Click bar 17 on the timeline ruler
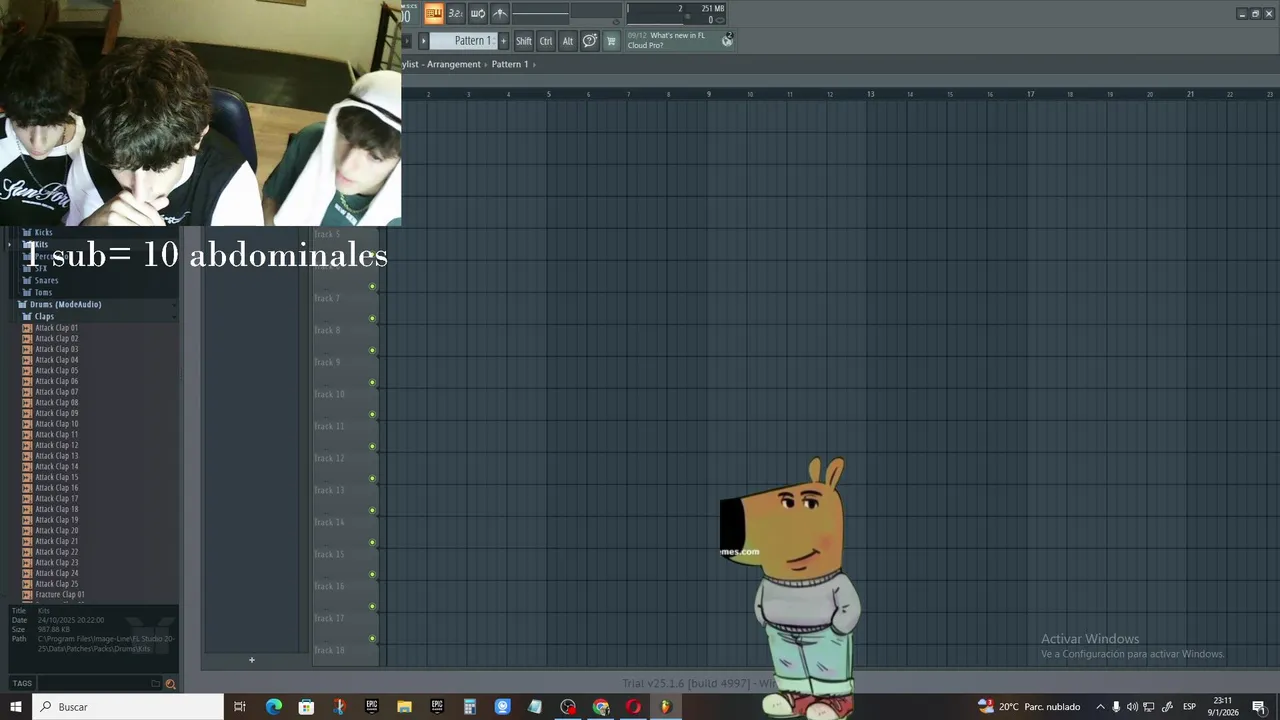This screenshot has height=720, width=1280. coord(1030,94)
